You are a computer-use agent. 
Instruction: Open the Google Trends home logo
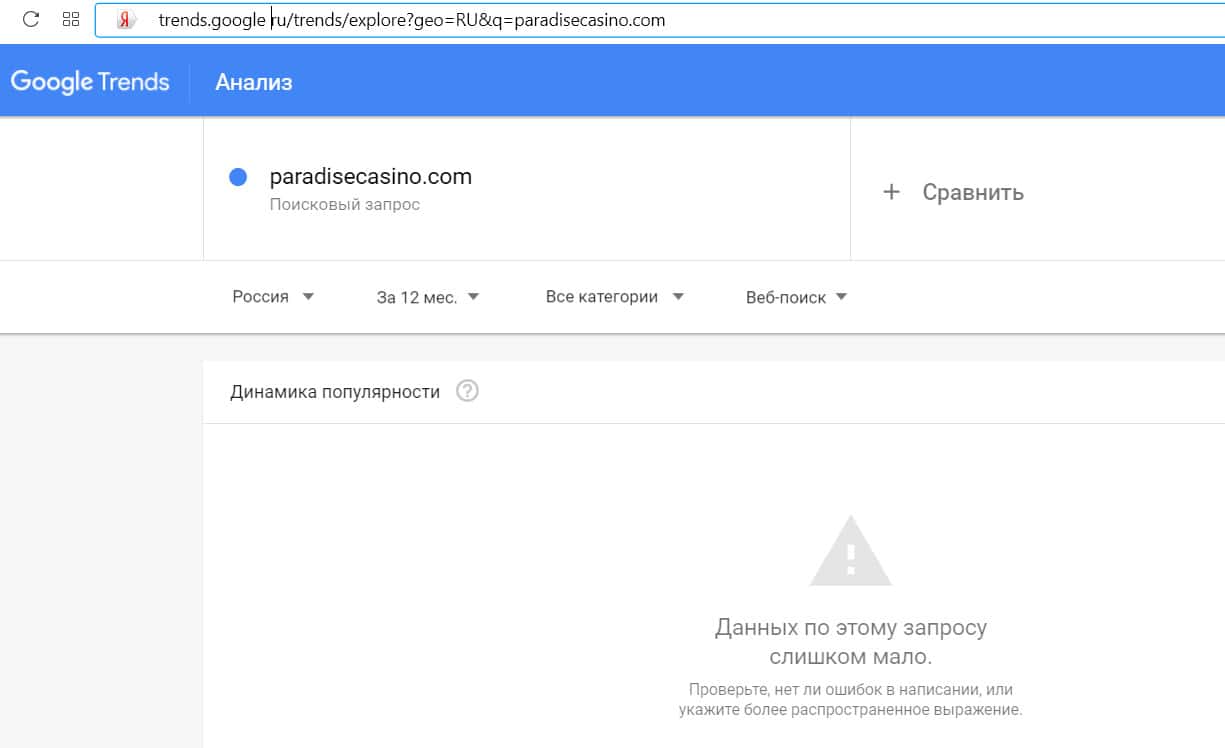pyautogui.click(x=90, y=82)
